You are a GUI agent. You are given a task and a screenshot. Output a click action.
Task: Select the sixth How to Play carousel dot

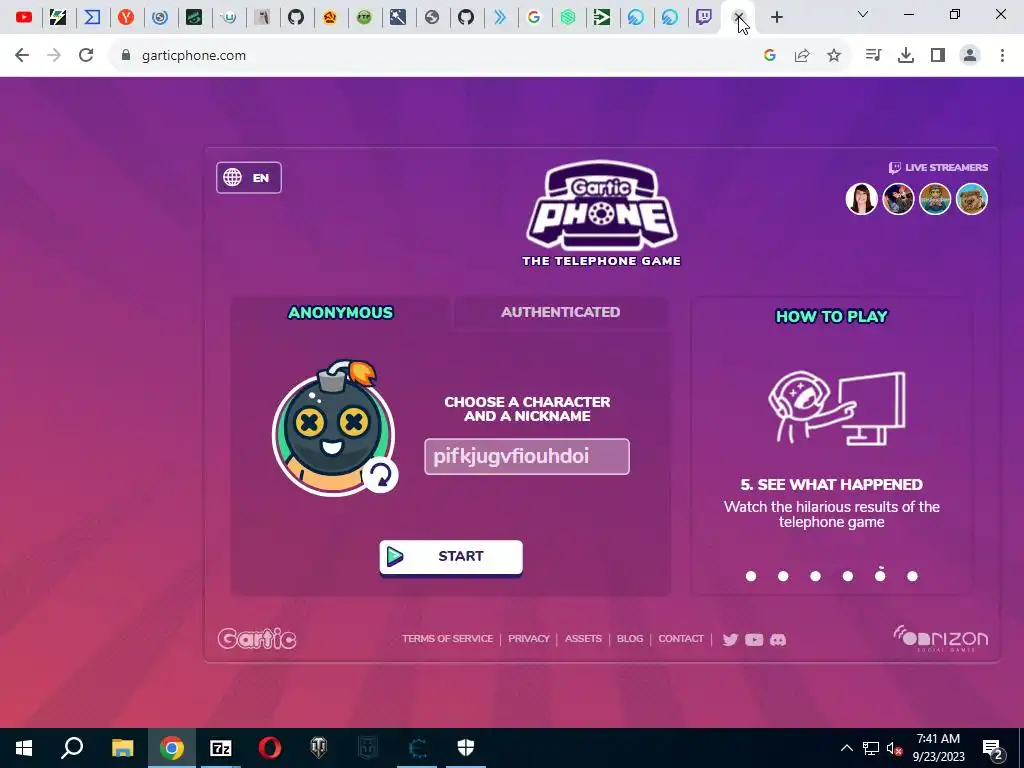coord(912,576)
